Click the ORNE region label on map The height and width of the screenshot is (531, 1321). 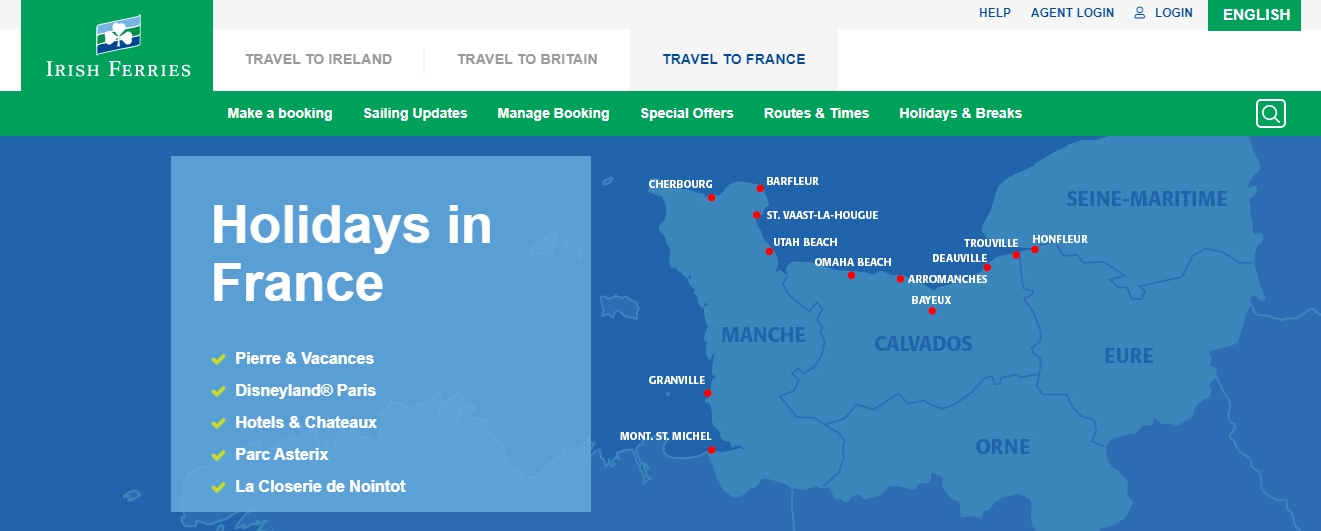point(1003,447)
